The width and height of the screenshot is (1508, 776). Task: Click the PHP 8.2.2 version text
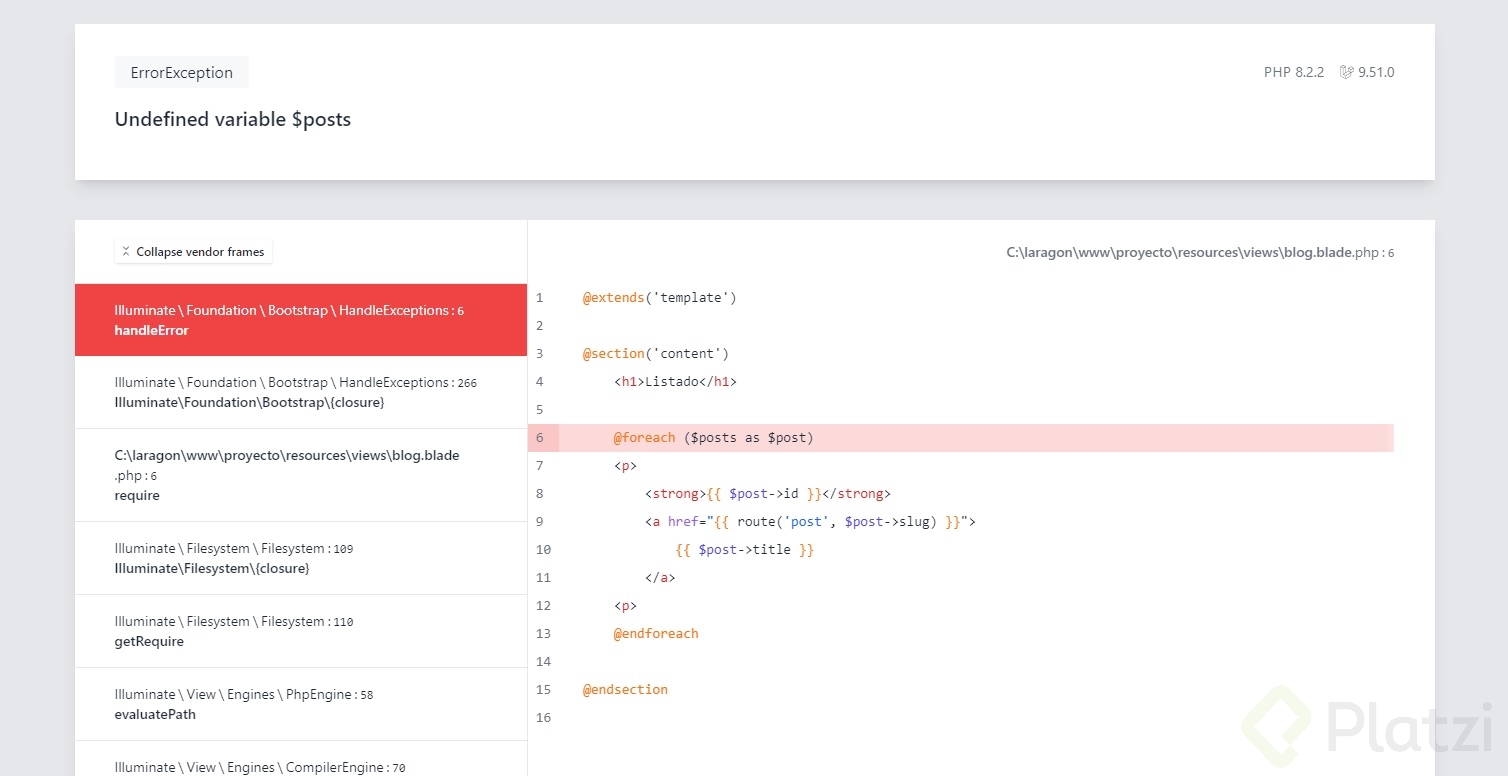click(x=1293, y=73)
